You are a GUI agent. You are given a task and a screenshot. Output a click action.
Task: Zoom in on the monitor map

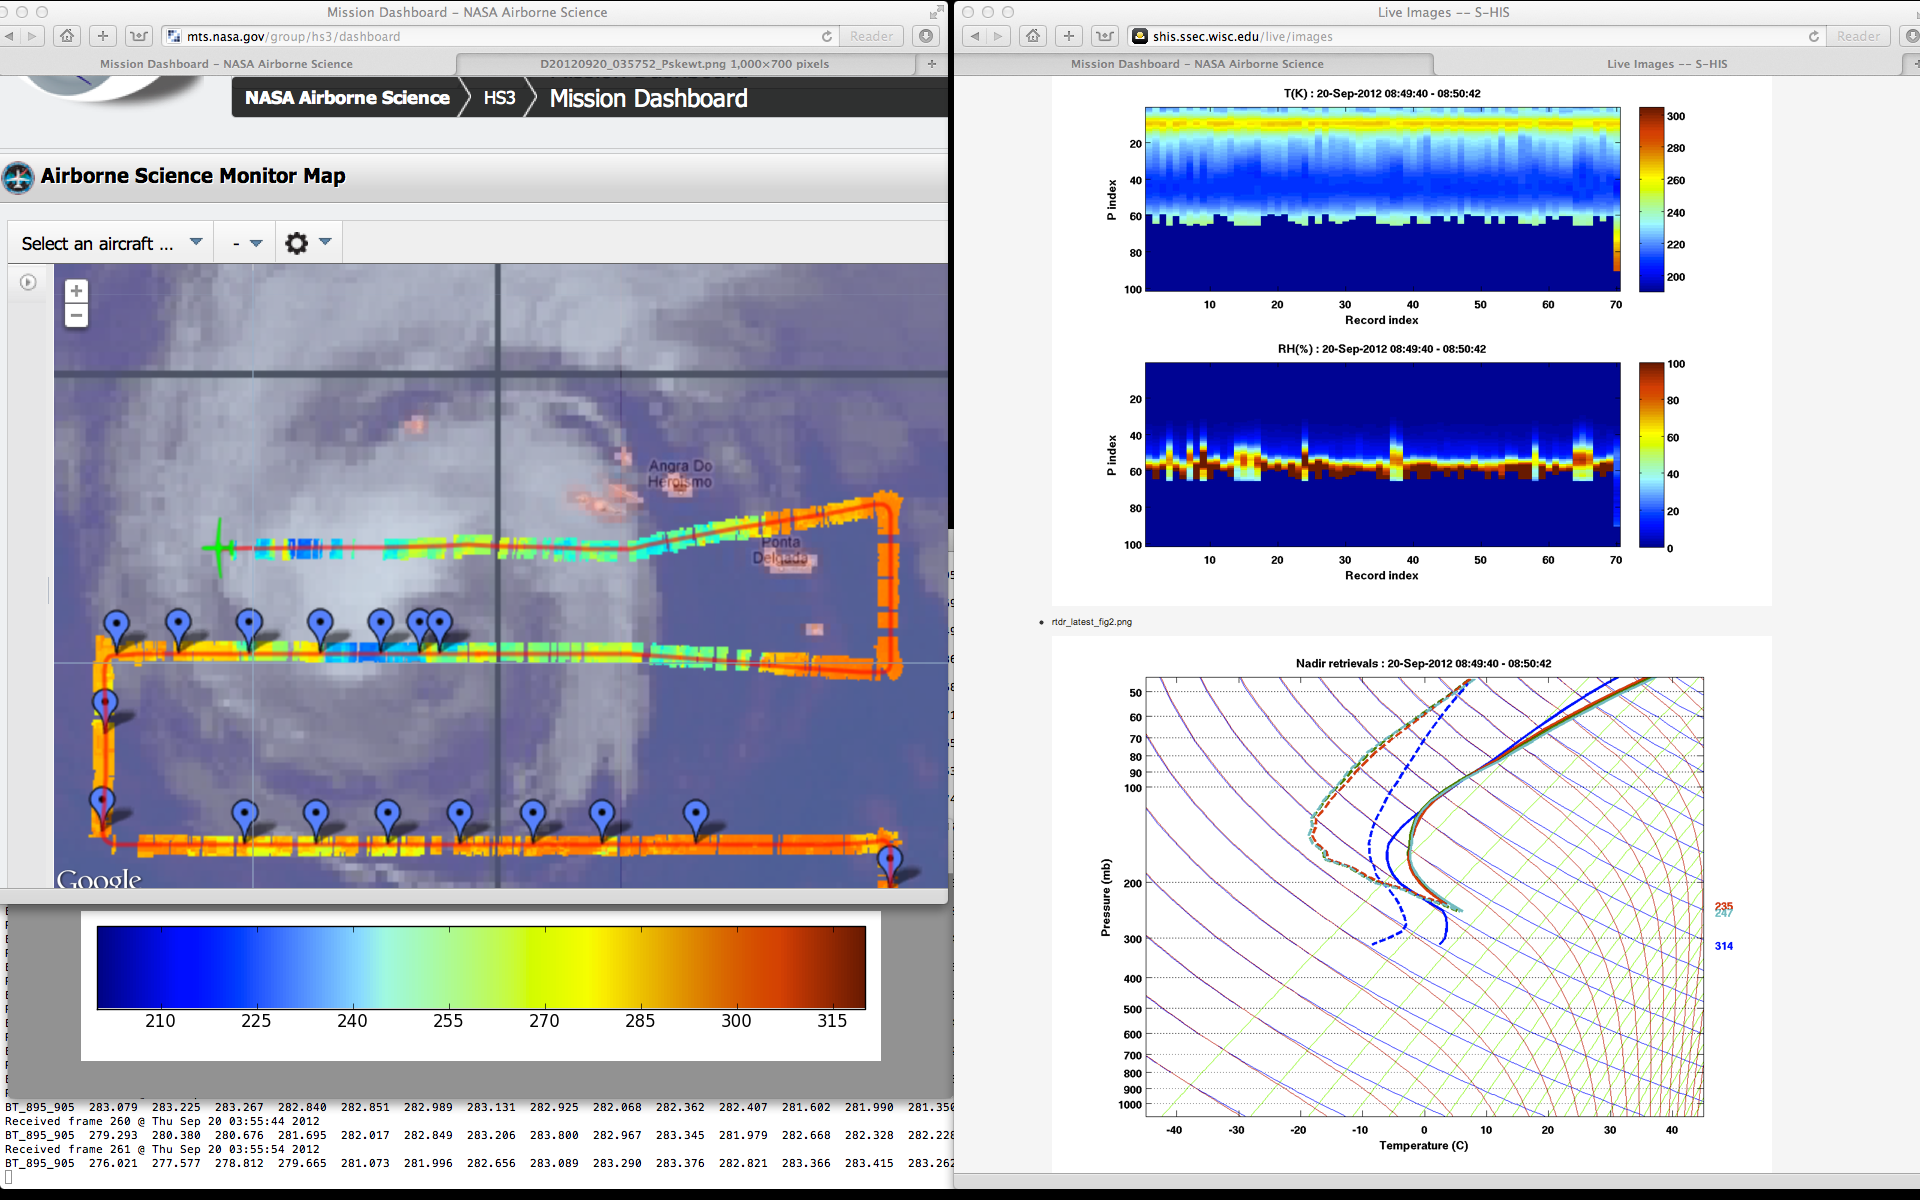(x=76, y=291)
